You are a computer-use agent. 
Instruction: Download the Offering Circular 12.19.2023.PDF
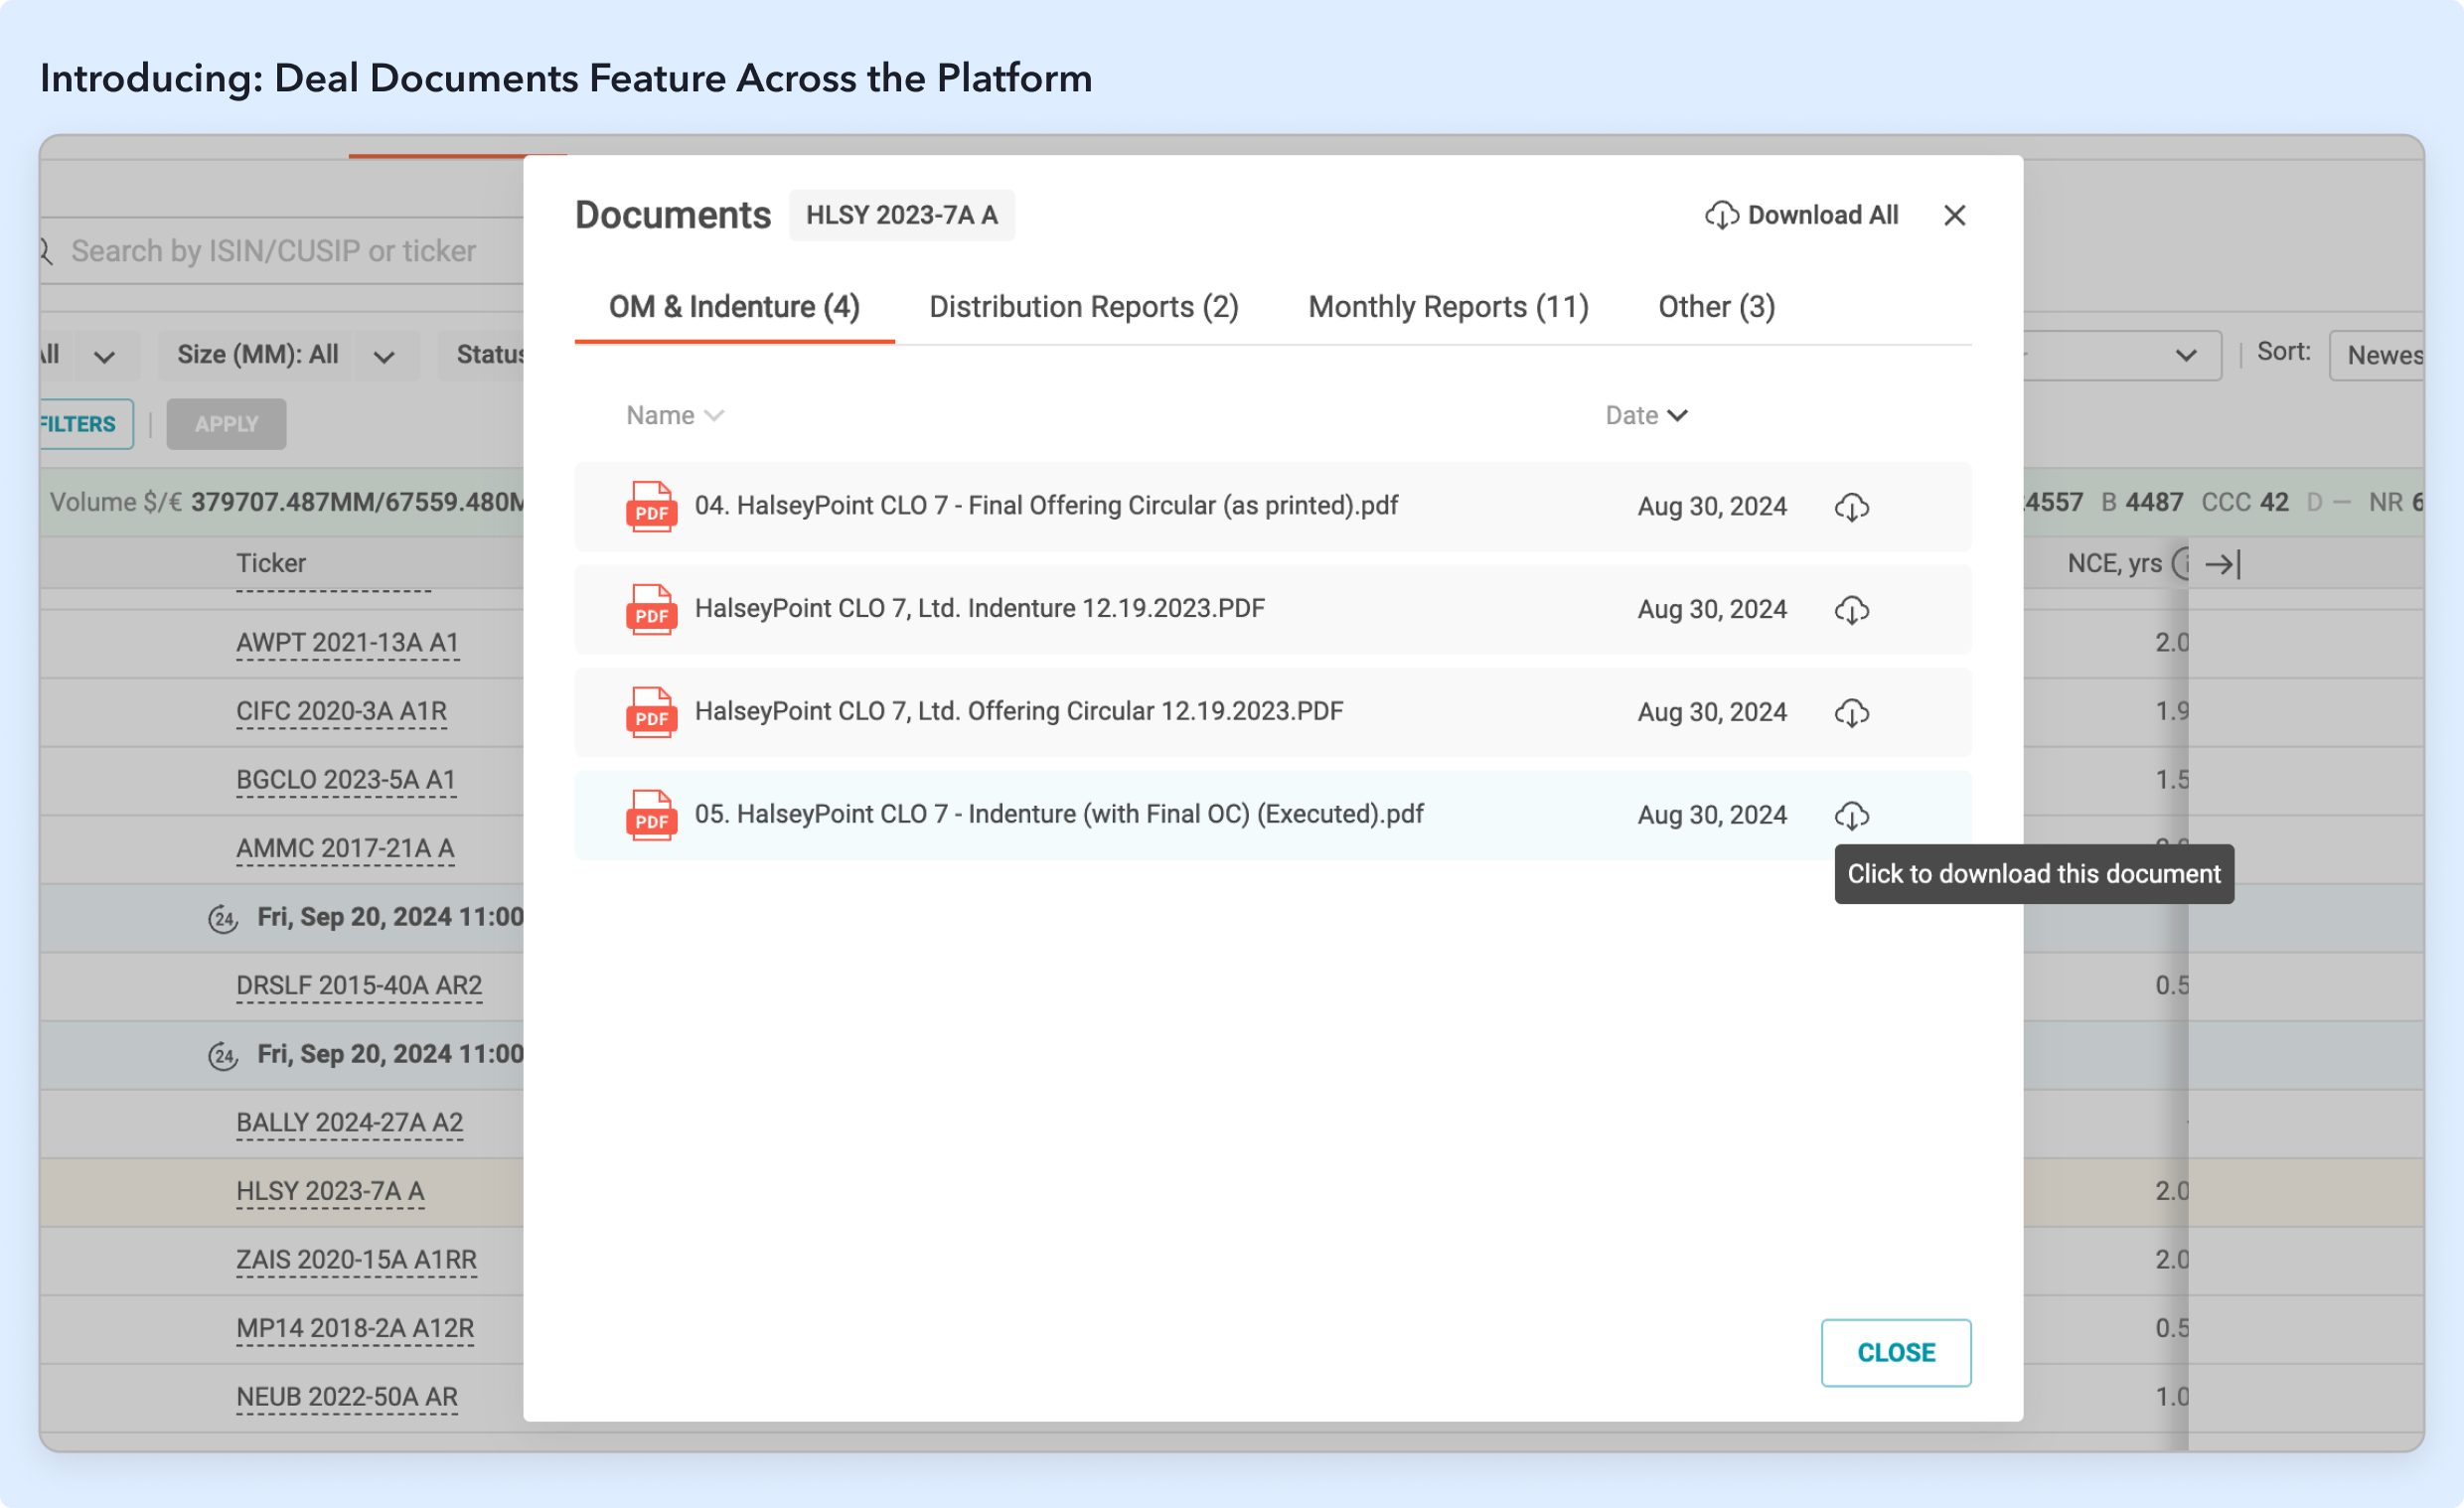(x=1851, y=713)
